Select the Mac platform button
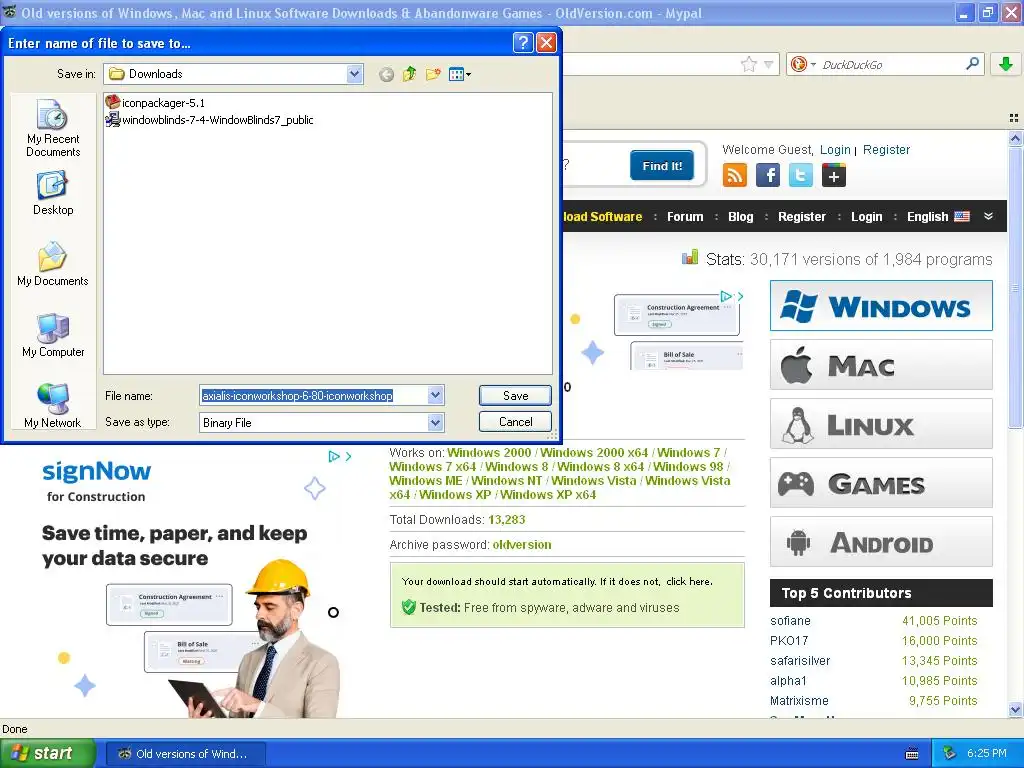 (881, 365)
